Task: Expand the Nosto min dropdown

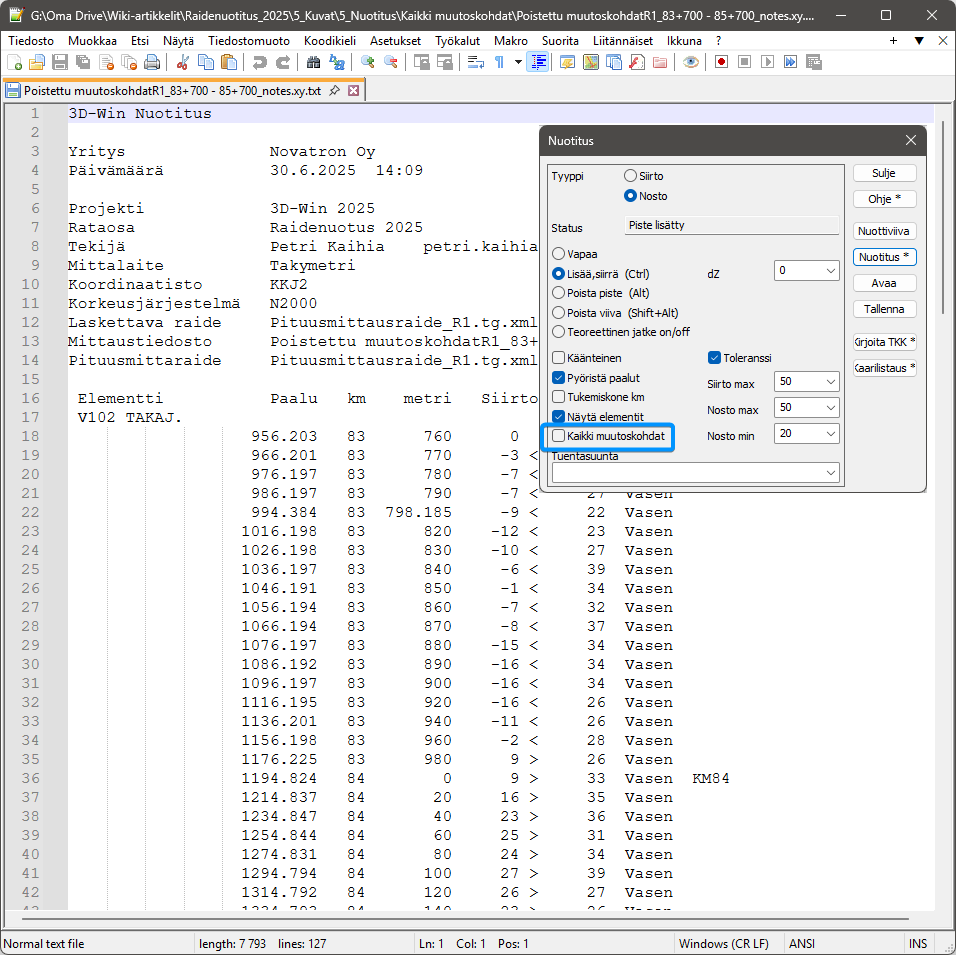Action: [x=831, y=434]
